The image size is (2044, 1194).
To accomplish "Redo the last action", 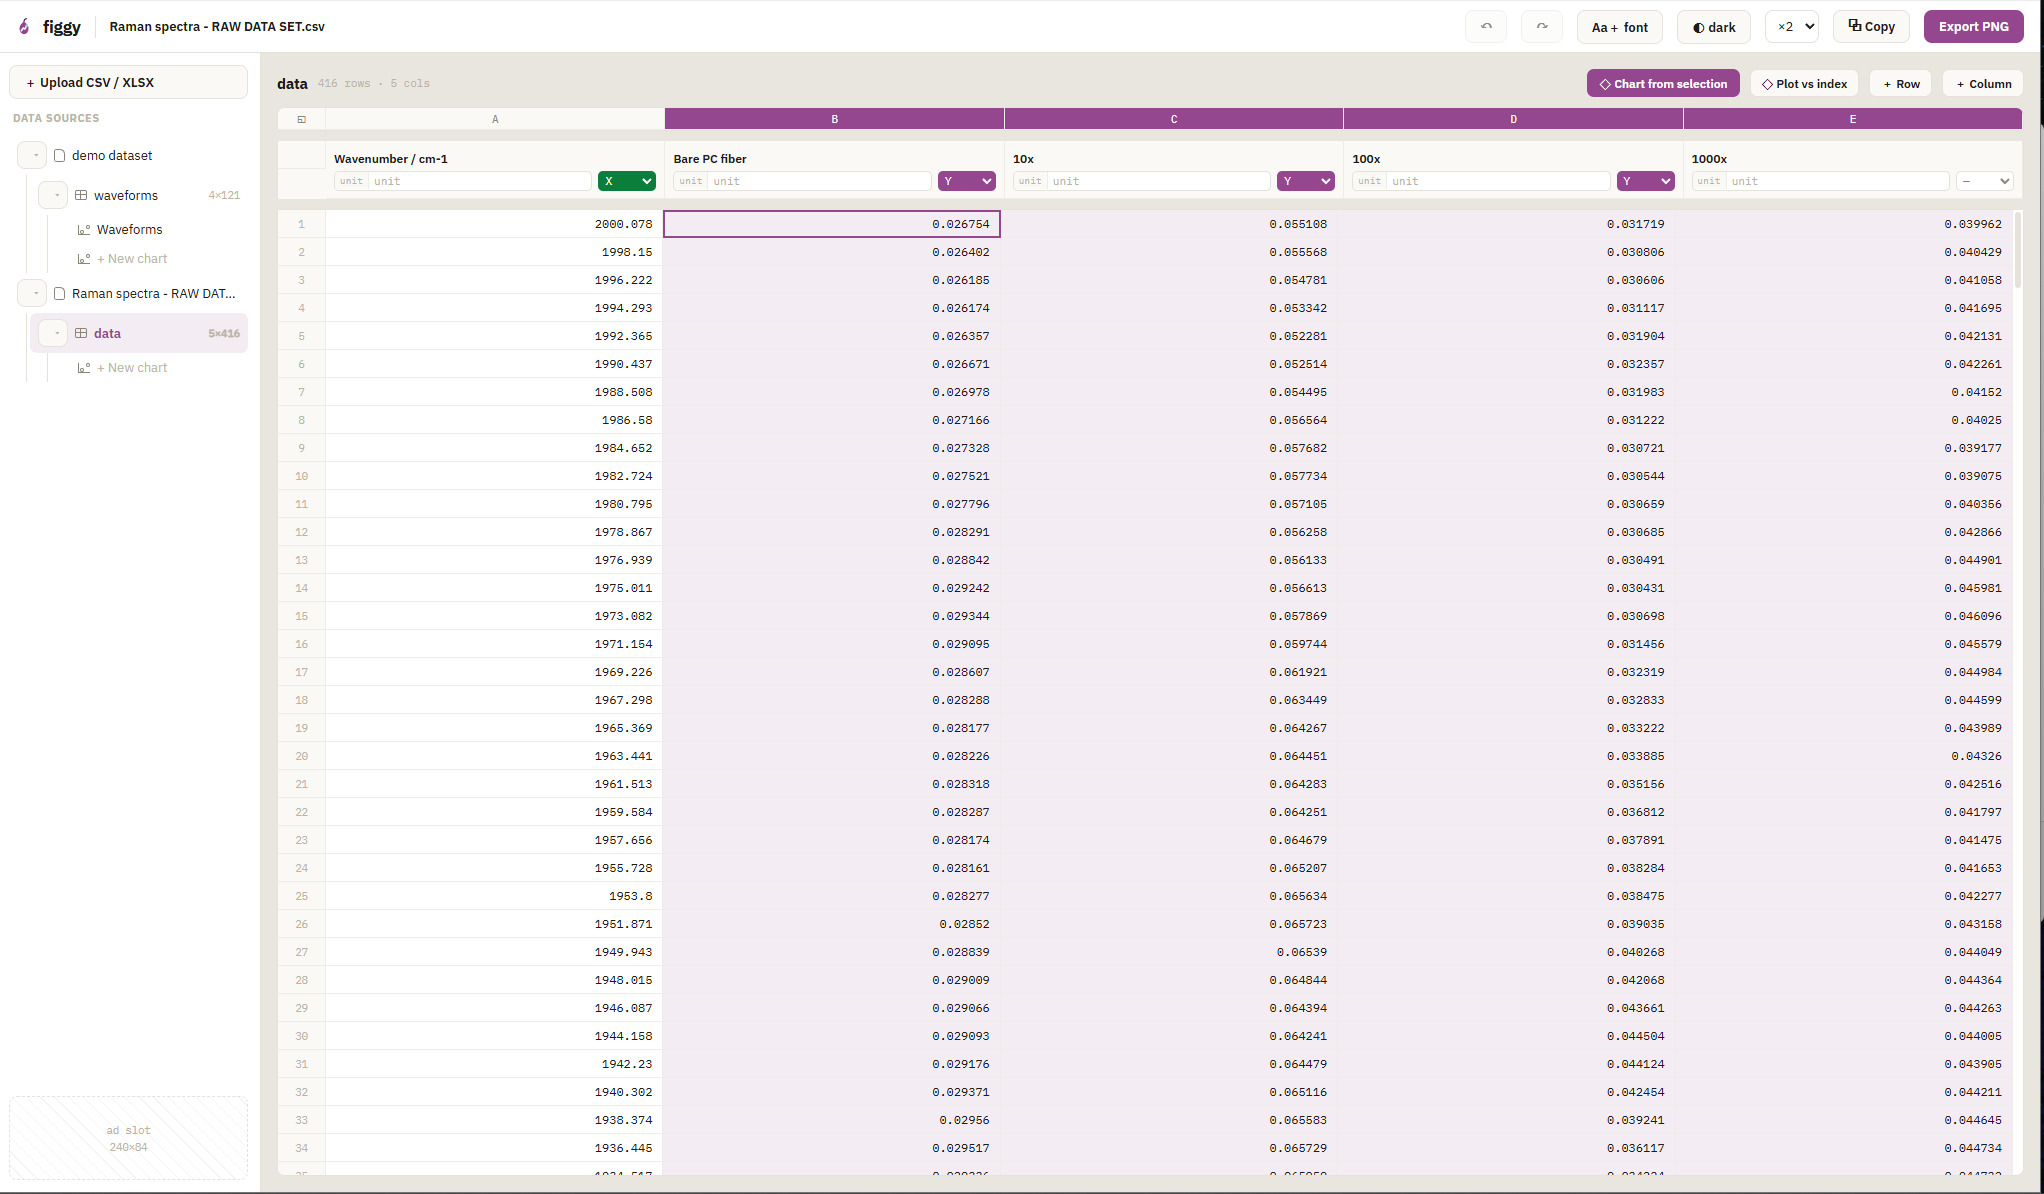I will pyautogui.click(x=1542, y=27).
